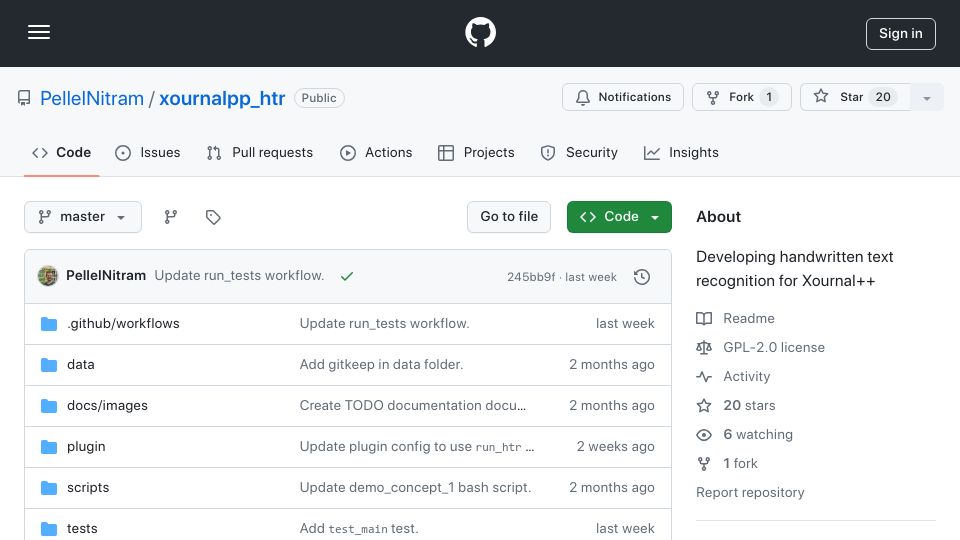This screenshot has width=960, height=540.
Task: Click the Go to file button
Action: (509, 217)
